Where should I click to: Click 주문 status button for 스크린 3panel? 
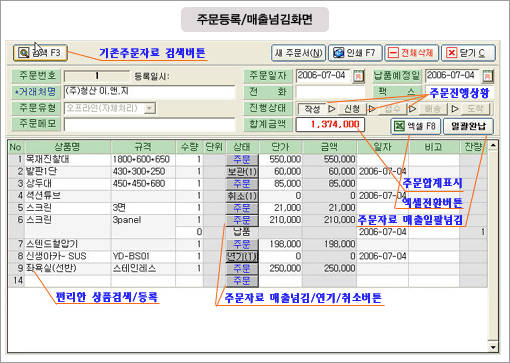pyautogui.click(x=242, y=220)
